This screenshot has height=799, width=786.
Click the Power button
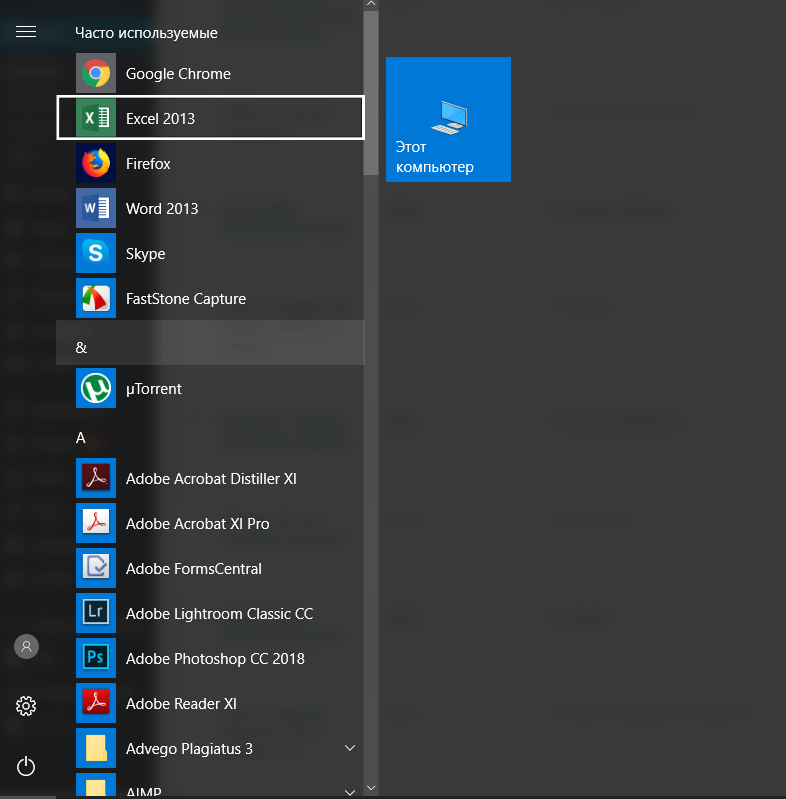pyautogui.click(x=26, y=767)
